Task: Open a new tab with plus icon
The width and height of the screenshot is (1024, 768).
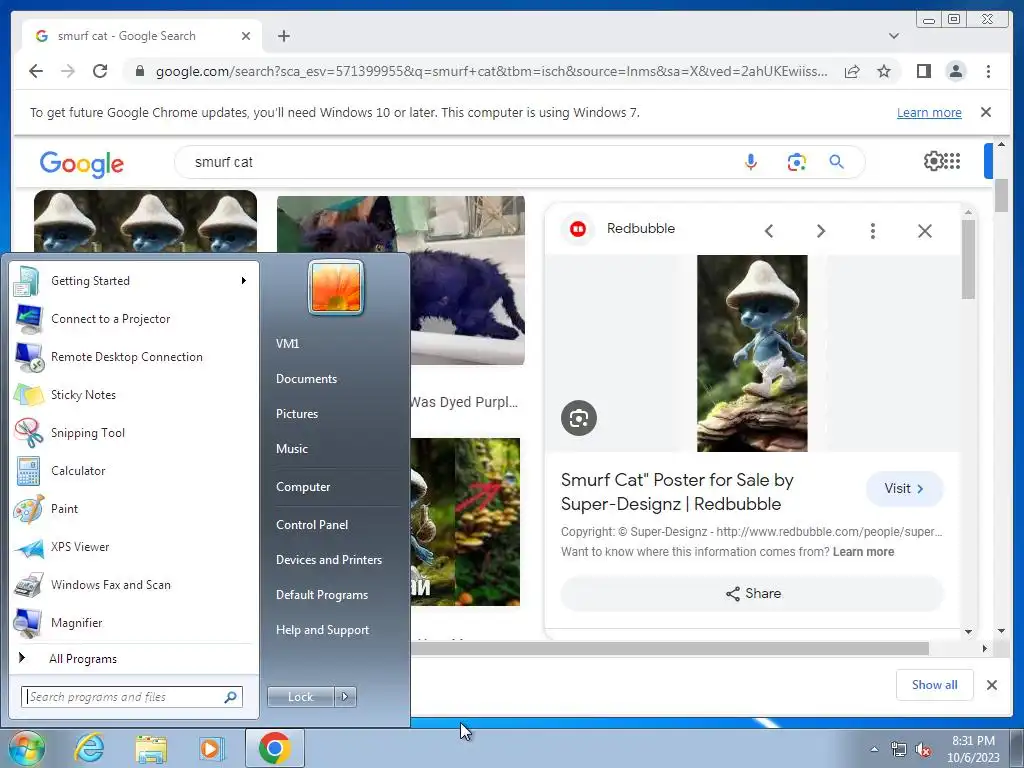Action: click(x=283, y=36)
